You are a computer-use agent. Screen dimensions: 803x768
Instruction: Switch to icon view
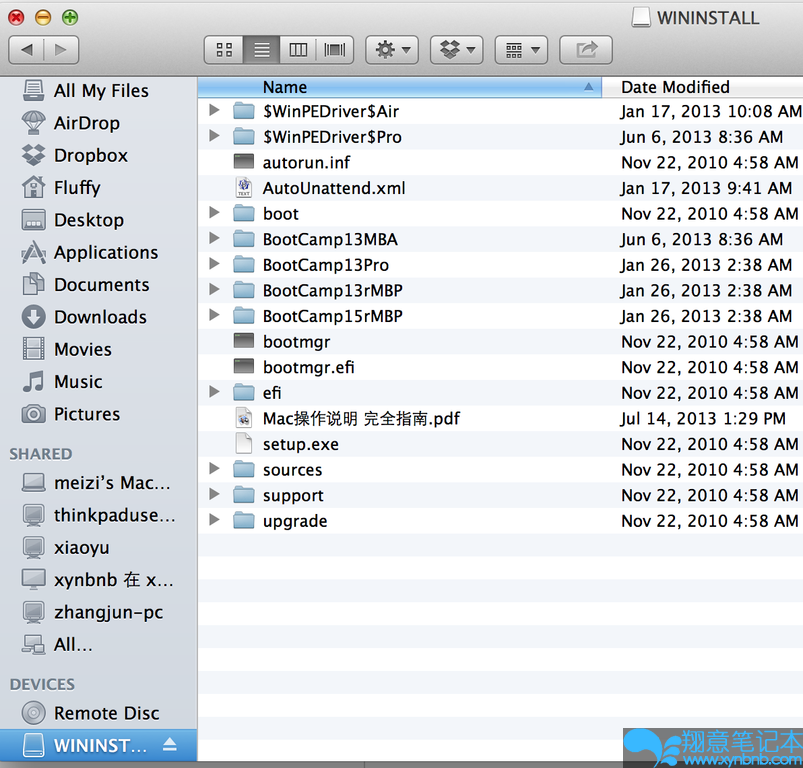(224, 50)
